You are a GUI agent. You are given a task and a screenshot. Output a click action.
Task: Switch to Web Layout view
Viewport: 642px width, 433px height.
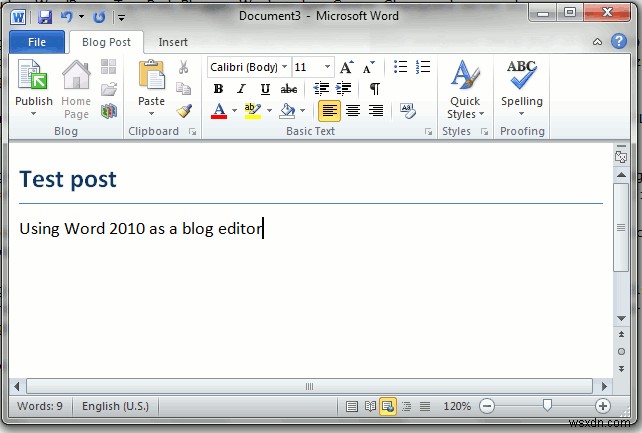(388, 406)
